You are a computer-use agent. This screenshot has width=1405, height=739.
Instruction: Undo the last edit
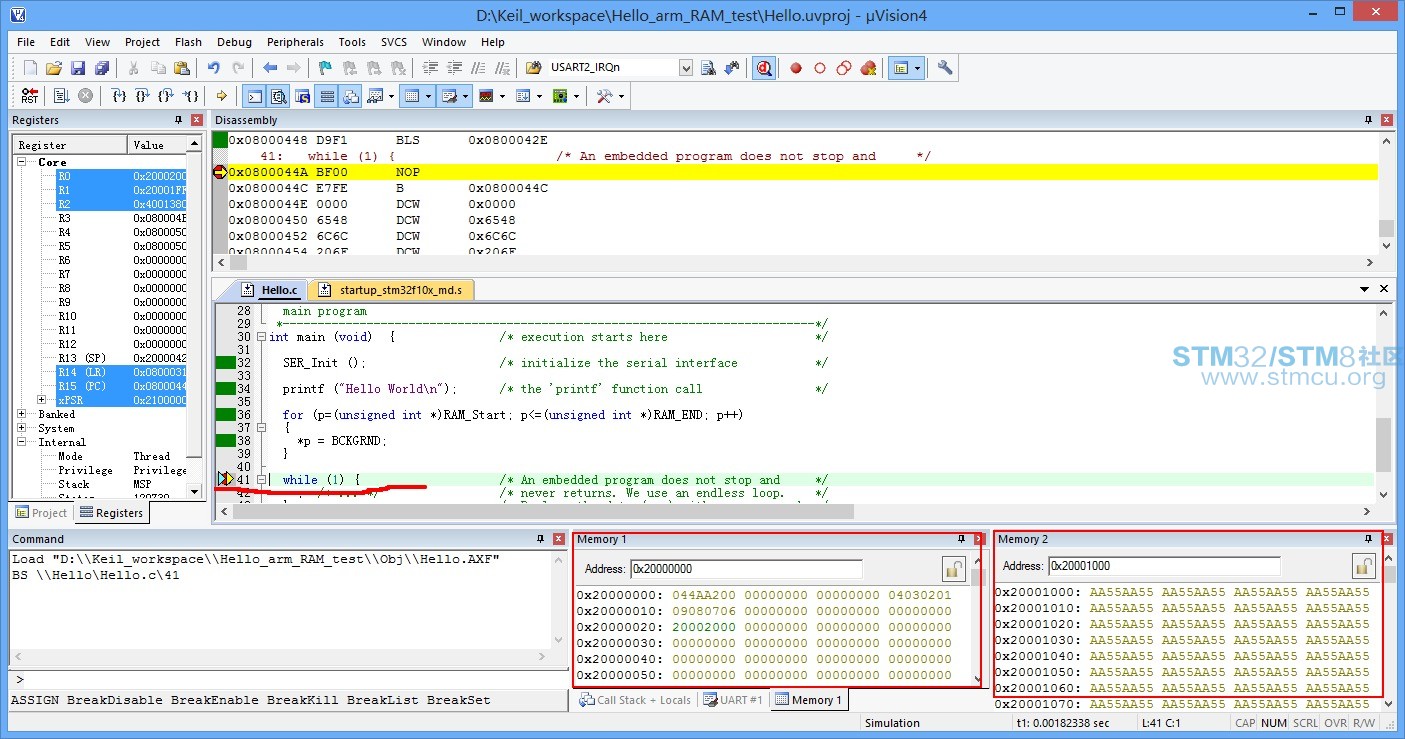[x=213, y=68]
